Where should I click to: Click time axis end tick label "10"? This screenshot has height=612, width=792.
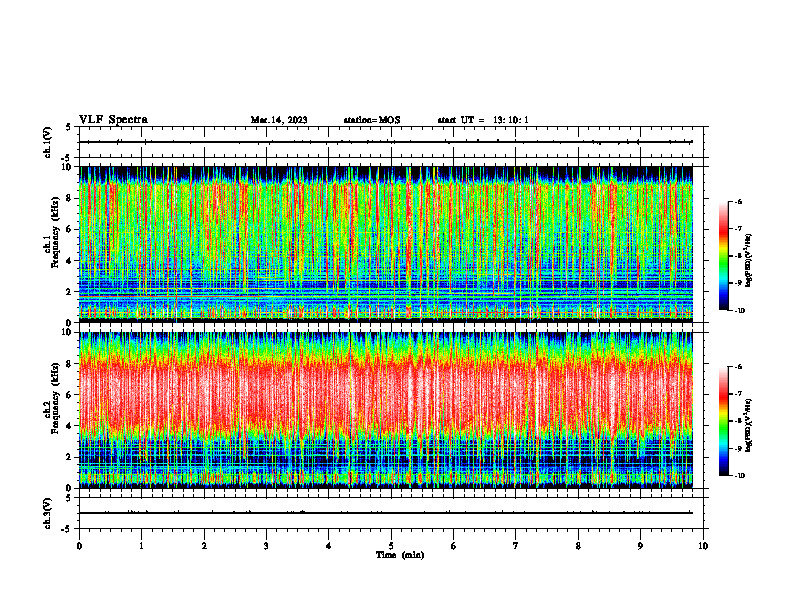(x=703, y=546)
